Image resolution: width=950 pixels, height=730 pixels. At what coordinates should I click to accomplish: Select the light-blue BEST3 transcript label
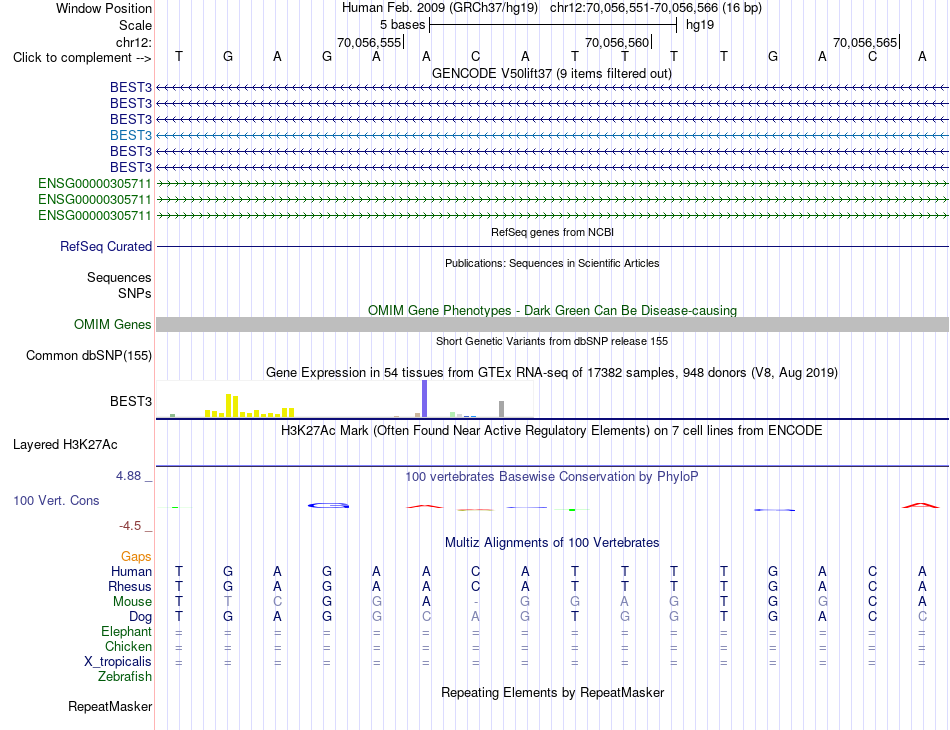131,135
